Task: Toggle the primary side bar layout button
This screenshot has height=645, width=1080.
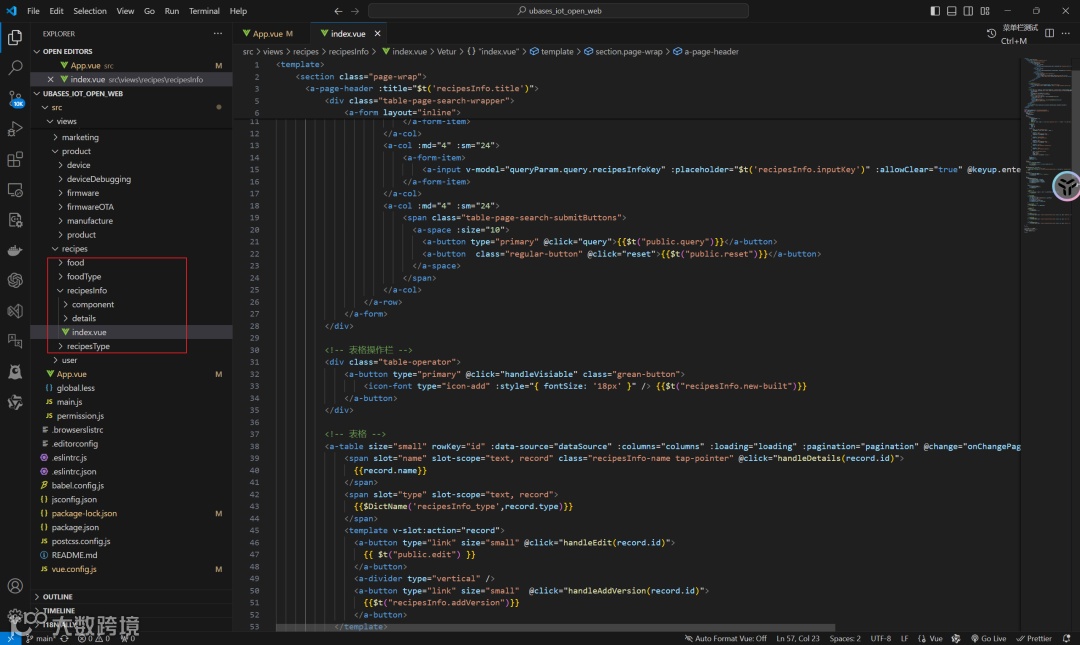Action: 935,11
